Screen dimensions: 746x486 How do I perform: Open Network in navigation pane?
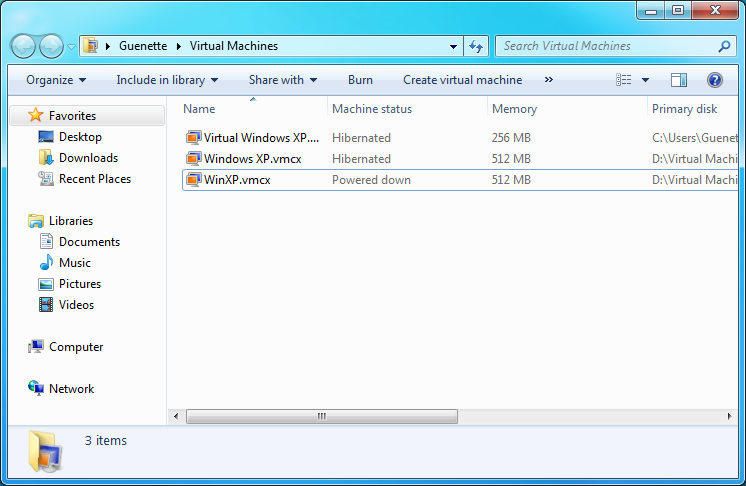[x=71, y=389]
